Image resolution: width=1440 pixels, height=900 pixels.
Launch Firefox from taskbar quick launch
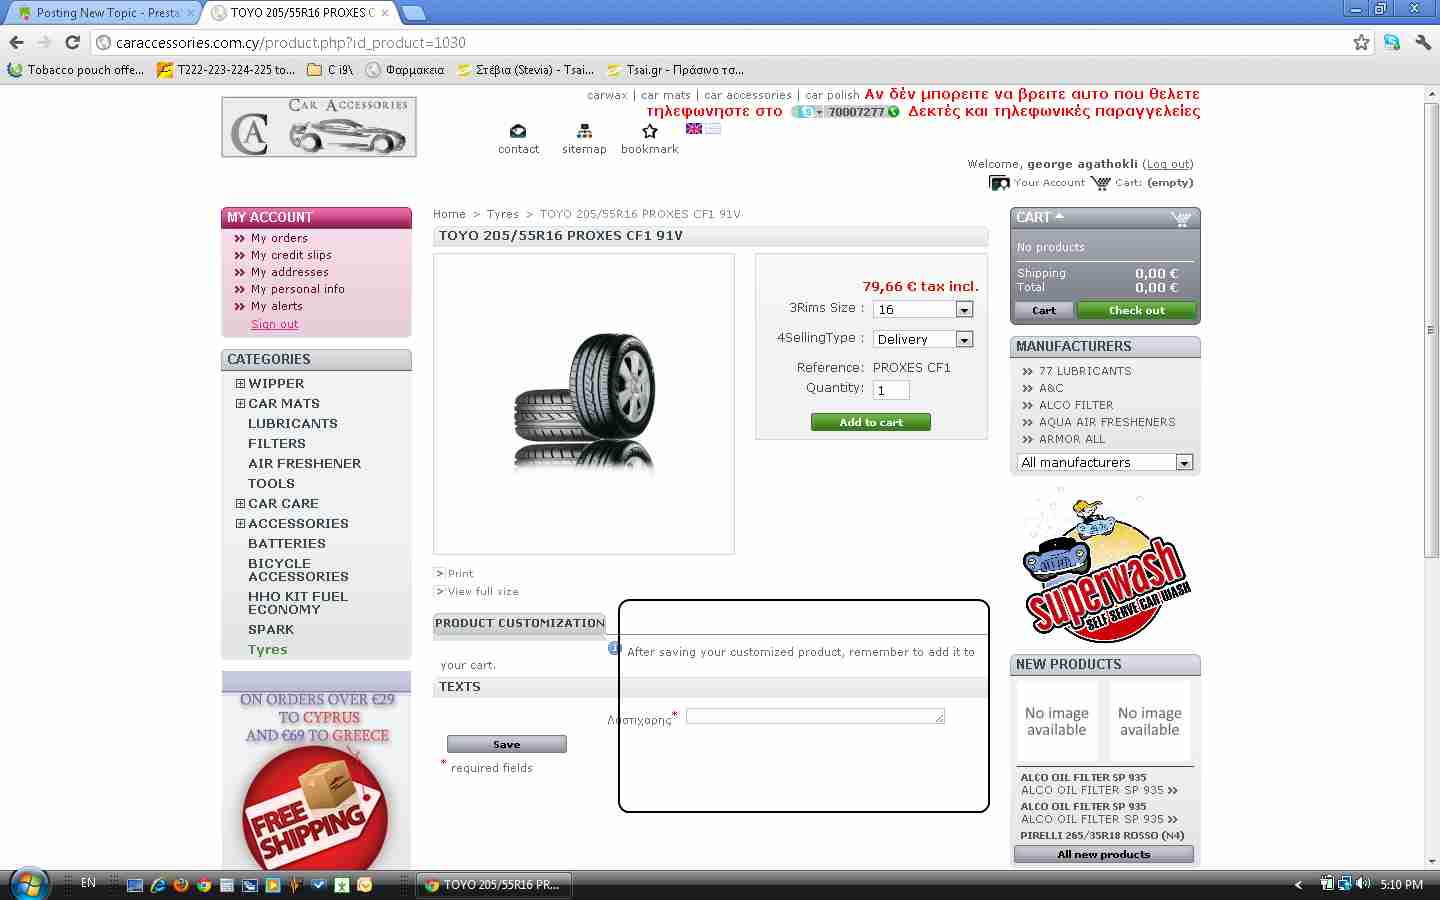pos(181,884)
